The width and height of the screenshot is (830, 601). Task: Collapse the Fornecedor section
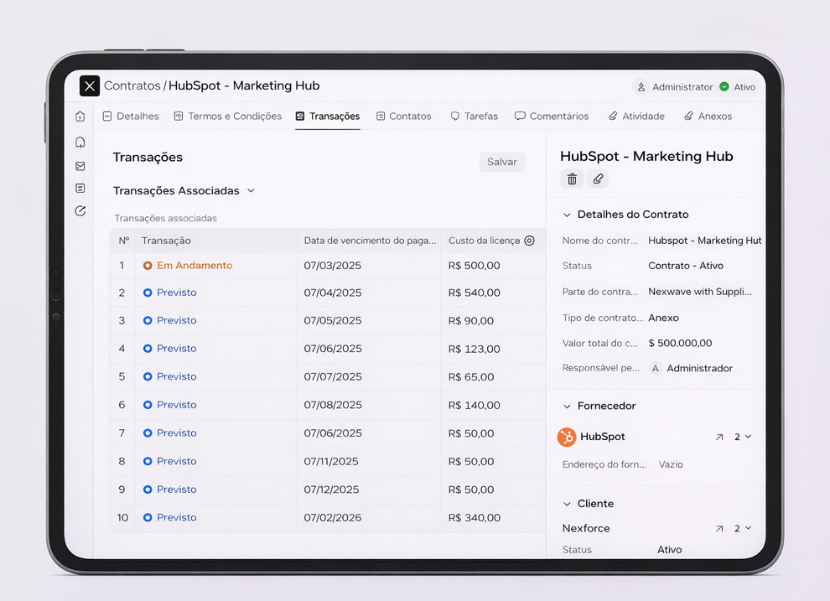[x=567, y=407]
